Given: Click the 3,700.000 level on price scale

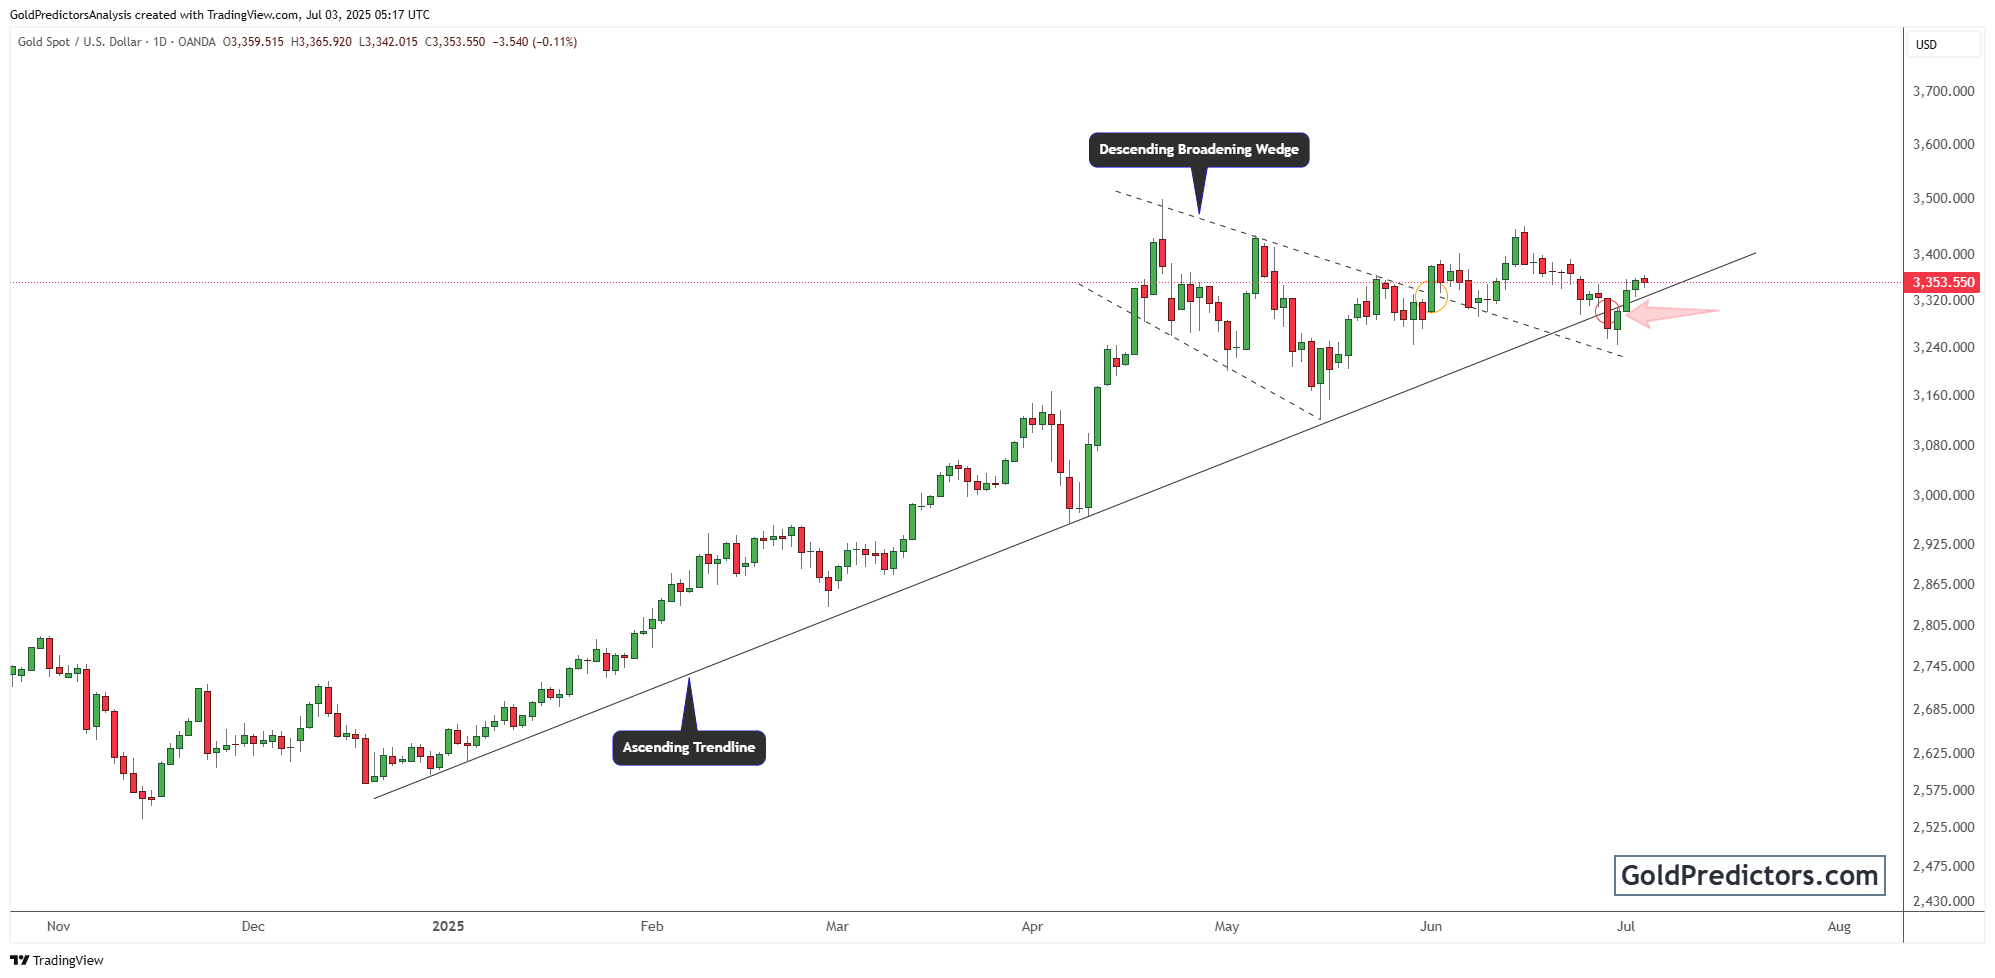Looking at the screenshot, I should (1943, 91).
